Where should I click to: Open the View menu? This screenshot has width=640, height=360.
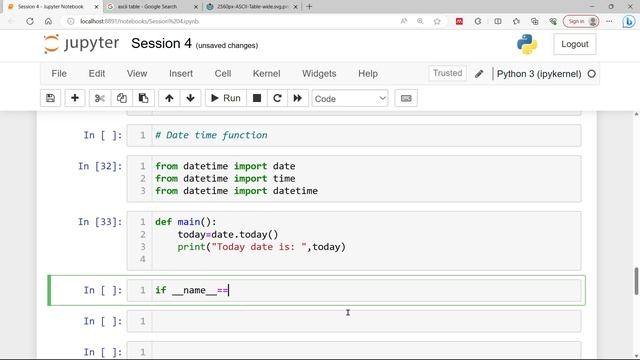pos(137,73)
